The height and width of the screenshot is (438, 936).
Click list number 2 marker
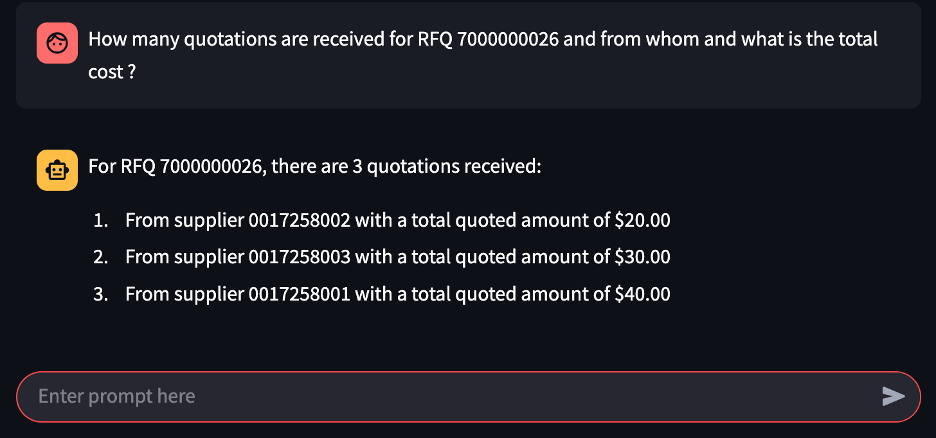pos(100,258)
